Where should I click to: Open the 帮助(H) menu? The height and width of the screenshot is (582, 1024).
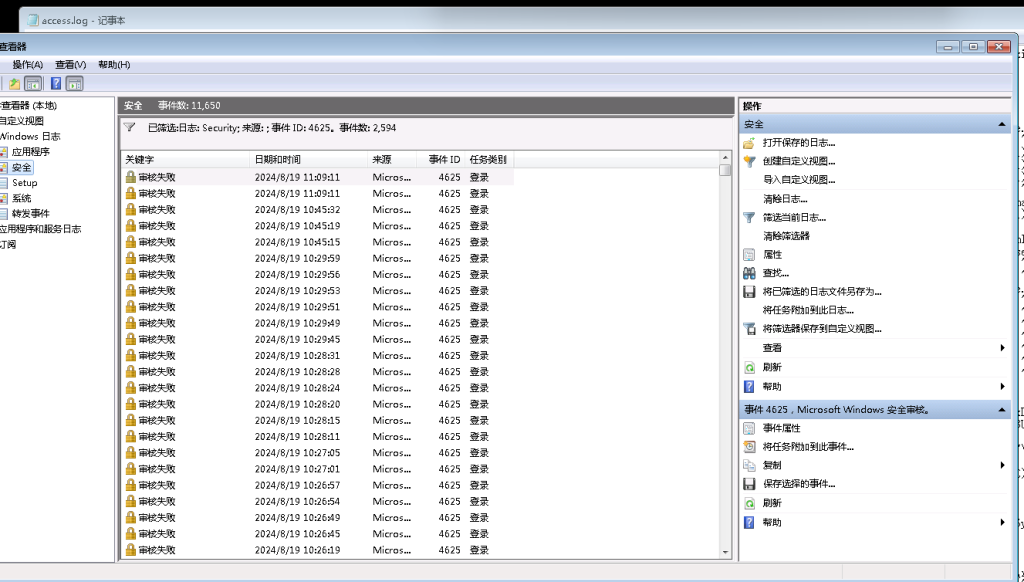tap(114, 65)
